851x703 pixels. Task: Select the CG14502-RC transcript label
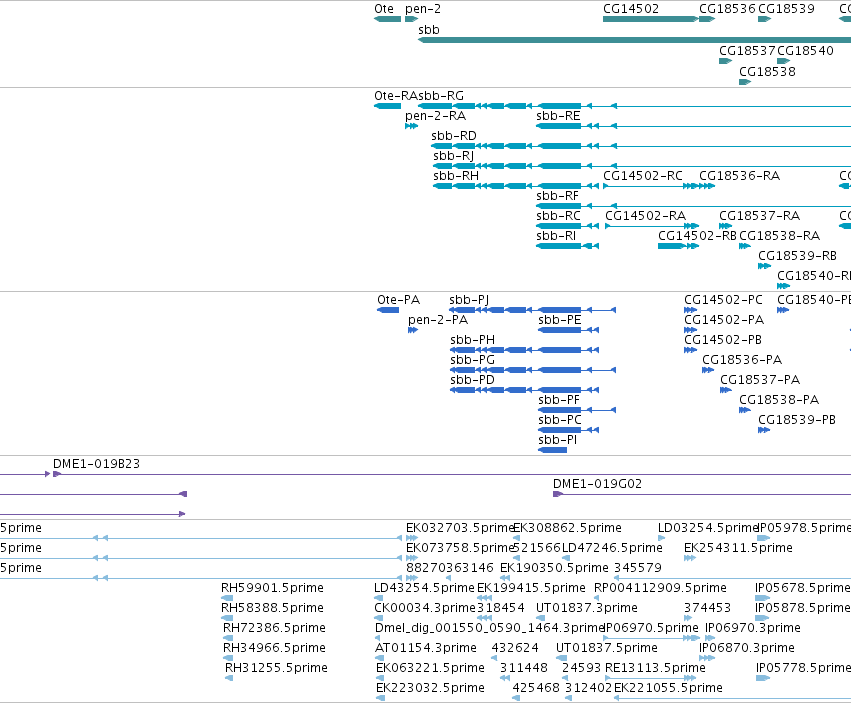(643, 176)
